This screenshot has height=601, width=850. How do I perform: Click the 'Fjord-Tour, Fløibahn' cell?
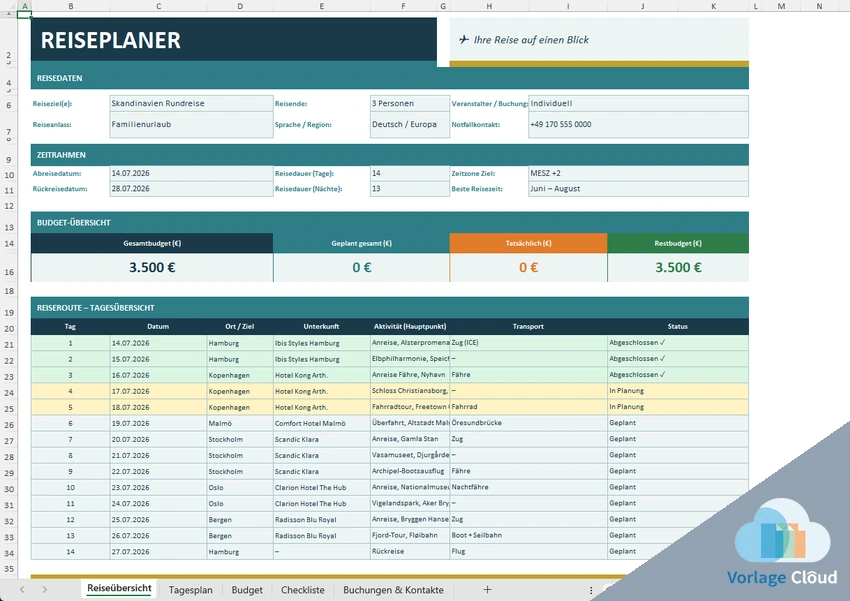pyautogui.click(x=410, y=535)
